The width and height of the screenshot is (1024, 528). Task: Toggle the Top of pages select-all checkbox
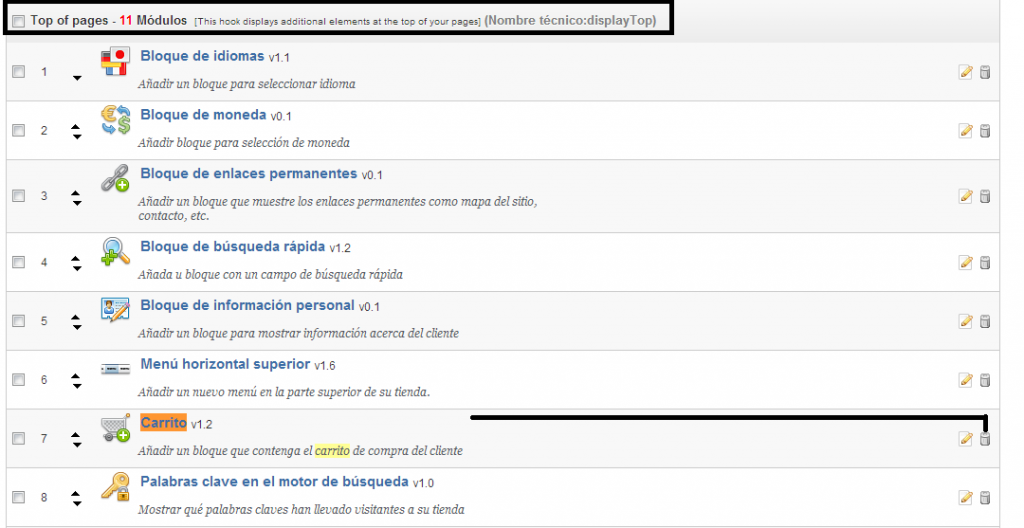point(19,21)
